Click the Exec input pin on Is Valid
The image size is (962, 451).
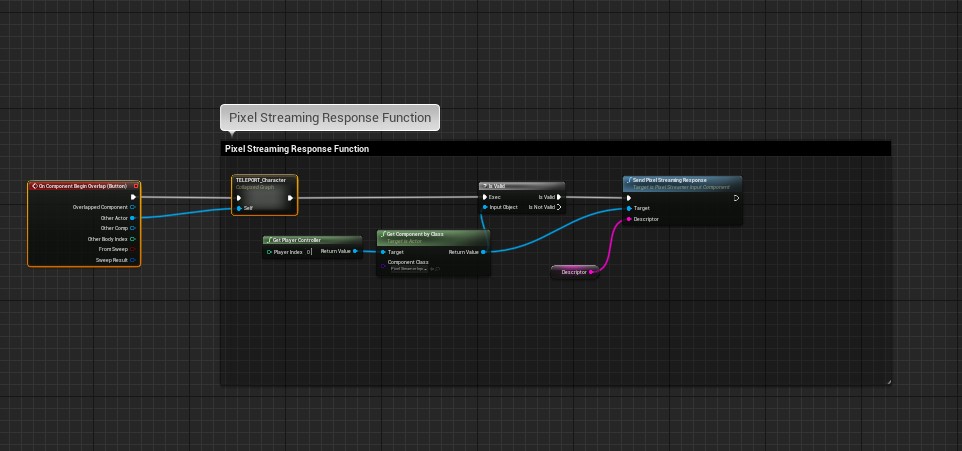point(485,197)
